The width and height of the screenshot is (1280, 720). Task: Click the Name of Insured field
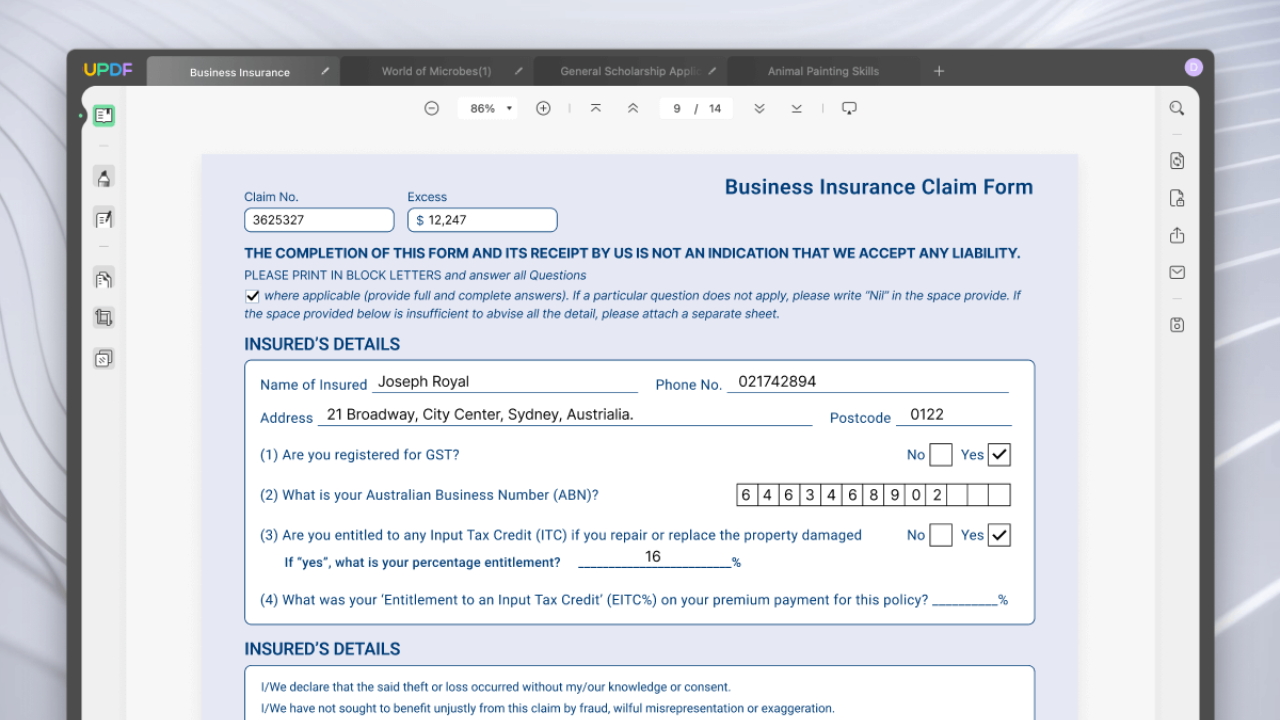point(505,382)
